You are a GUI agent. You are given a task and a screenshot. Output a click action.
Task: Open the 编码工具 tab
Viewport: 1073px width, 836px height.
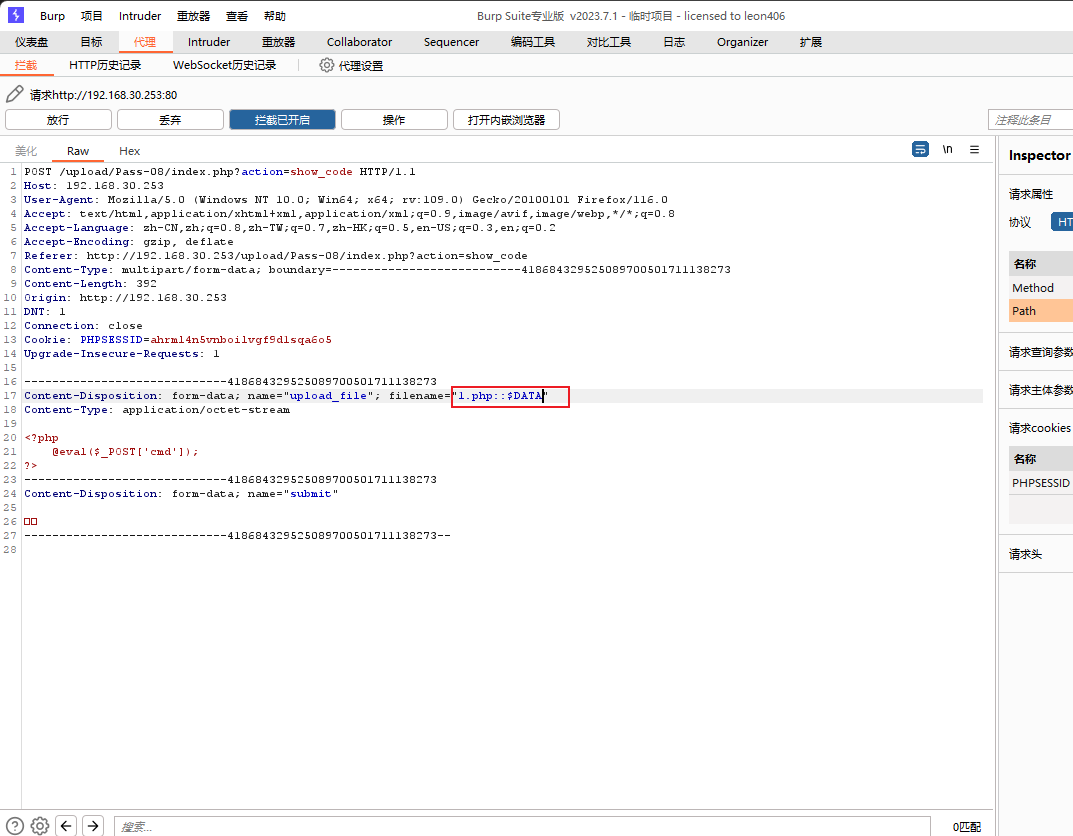(x=532, y=42)
